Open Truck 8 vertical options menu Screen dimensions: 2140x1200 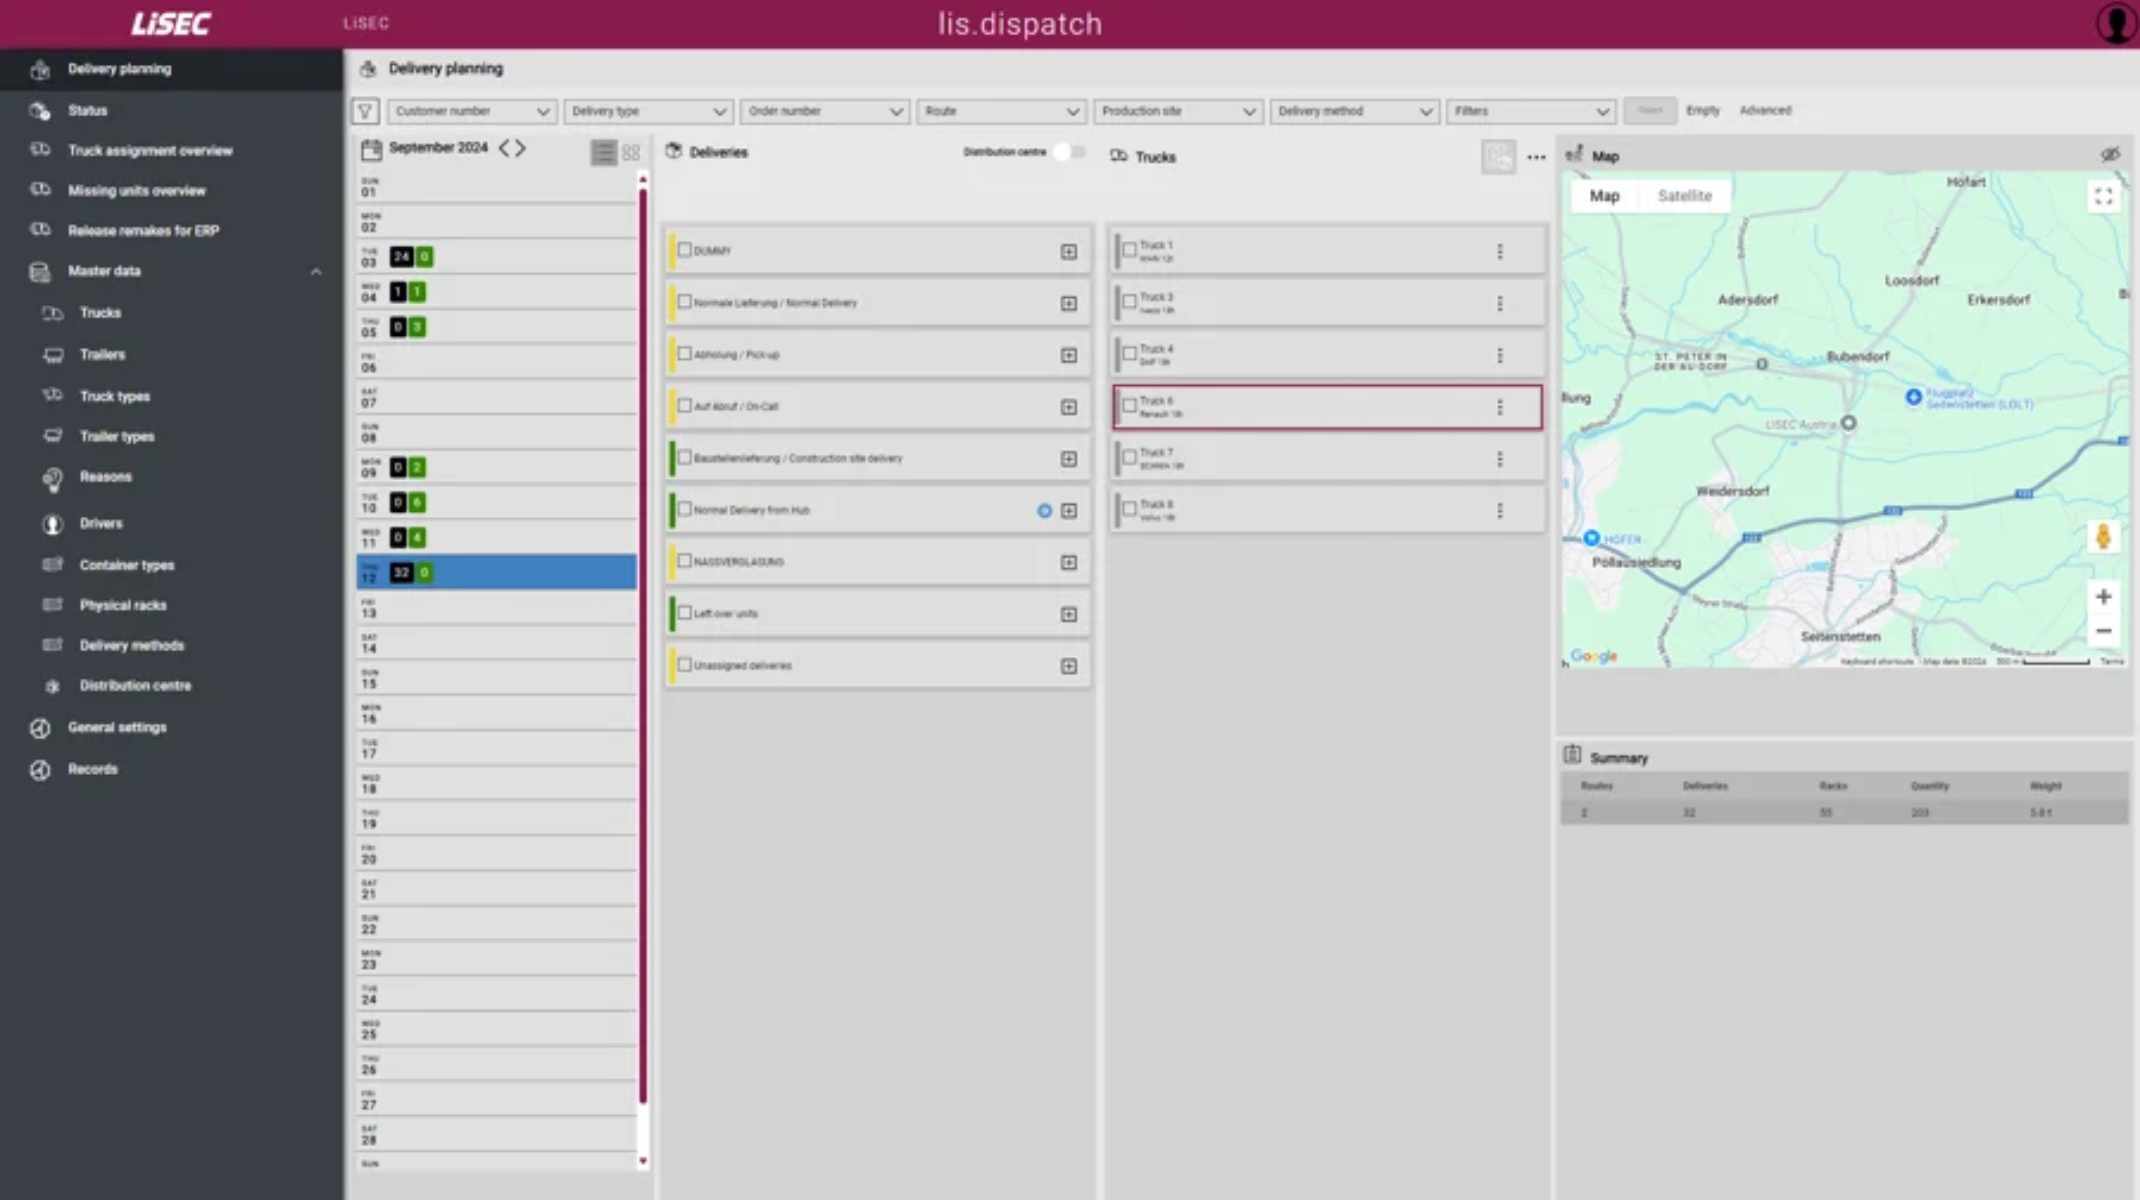pyautogui.click(x=1500, y=511)
